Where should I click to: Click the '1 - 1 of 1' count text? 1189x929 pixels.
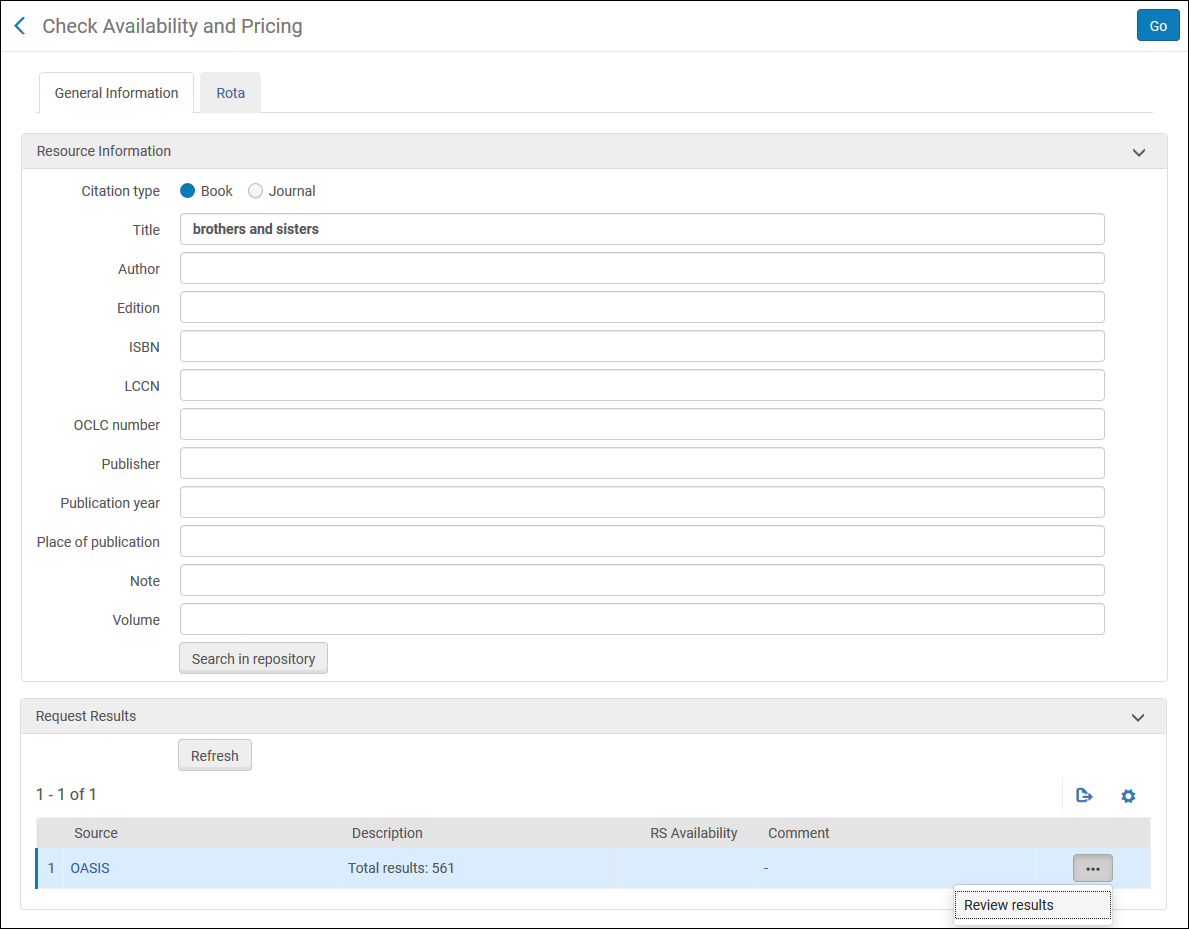tap(66, 794)
